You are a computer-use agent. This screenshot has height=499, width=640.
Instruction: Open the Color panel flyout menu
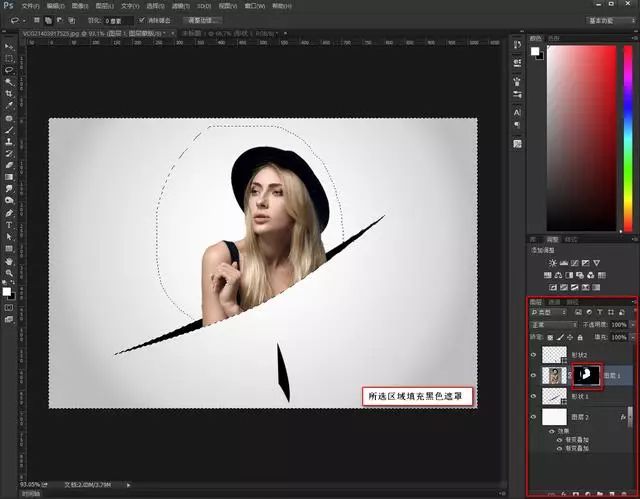(635, 38)
